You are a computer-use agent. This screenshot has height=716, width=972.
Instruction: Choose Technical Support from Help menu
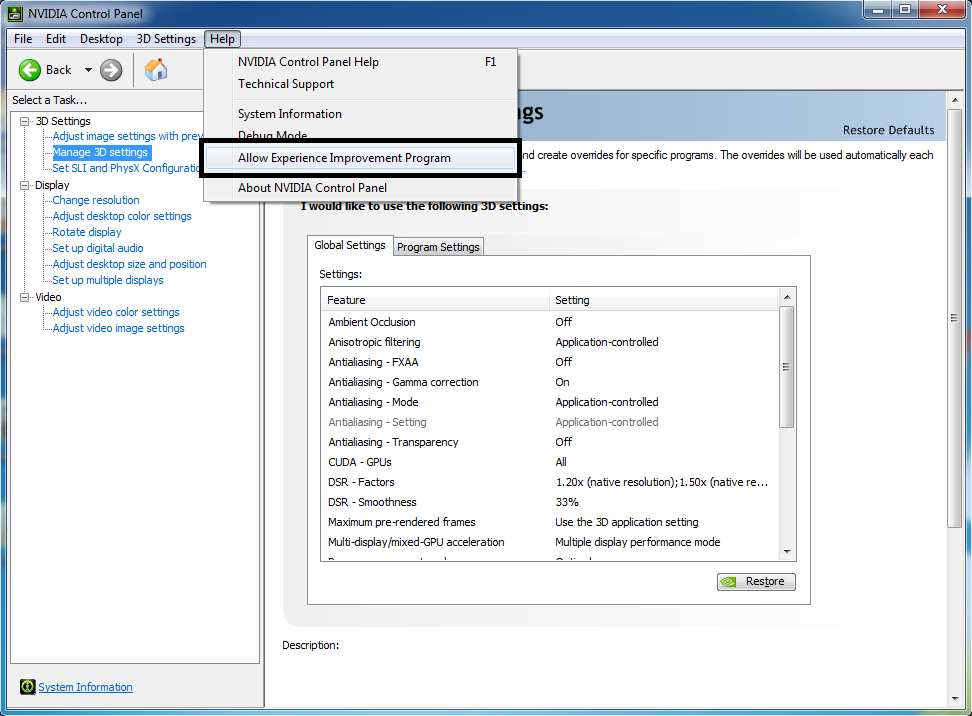pos(361,84)
